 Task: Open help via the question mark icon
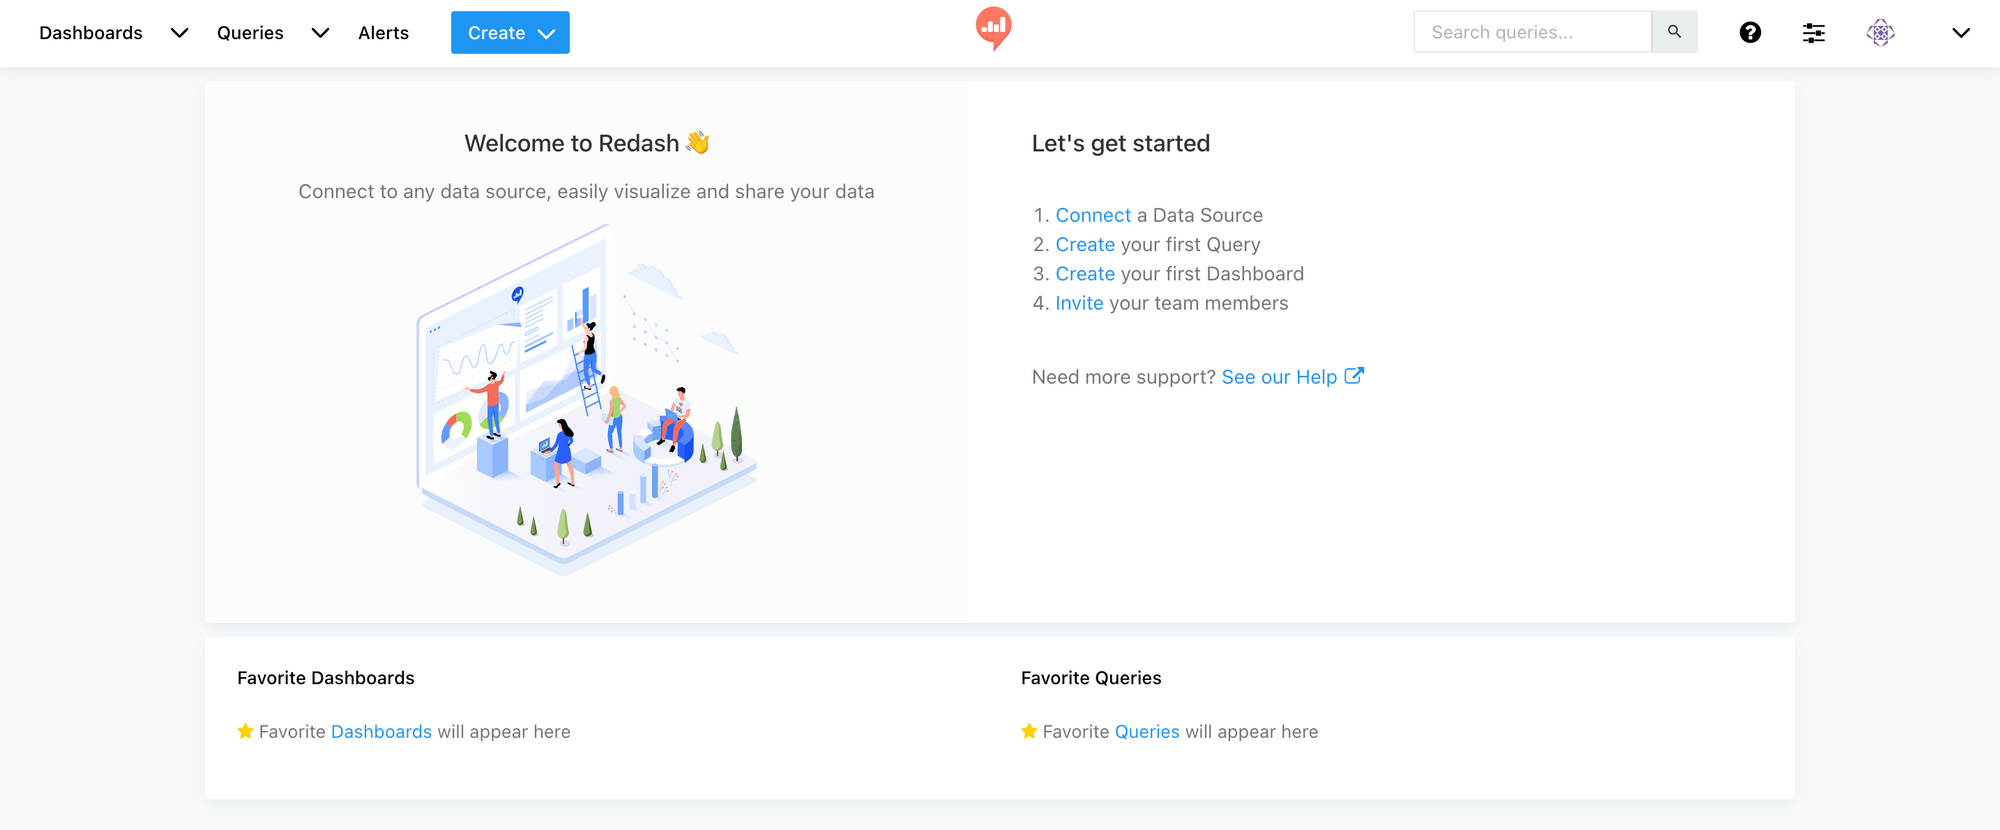click(x=1750, y=32)
